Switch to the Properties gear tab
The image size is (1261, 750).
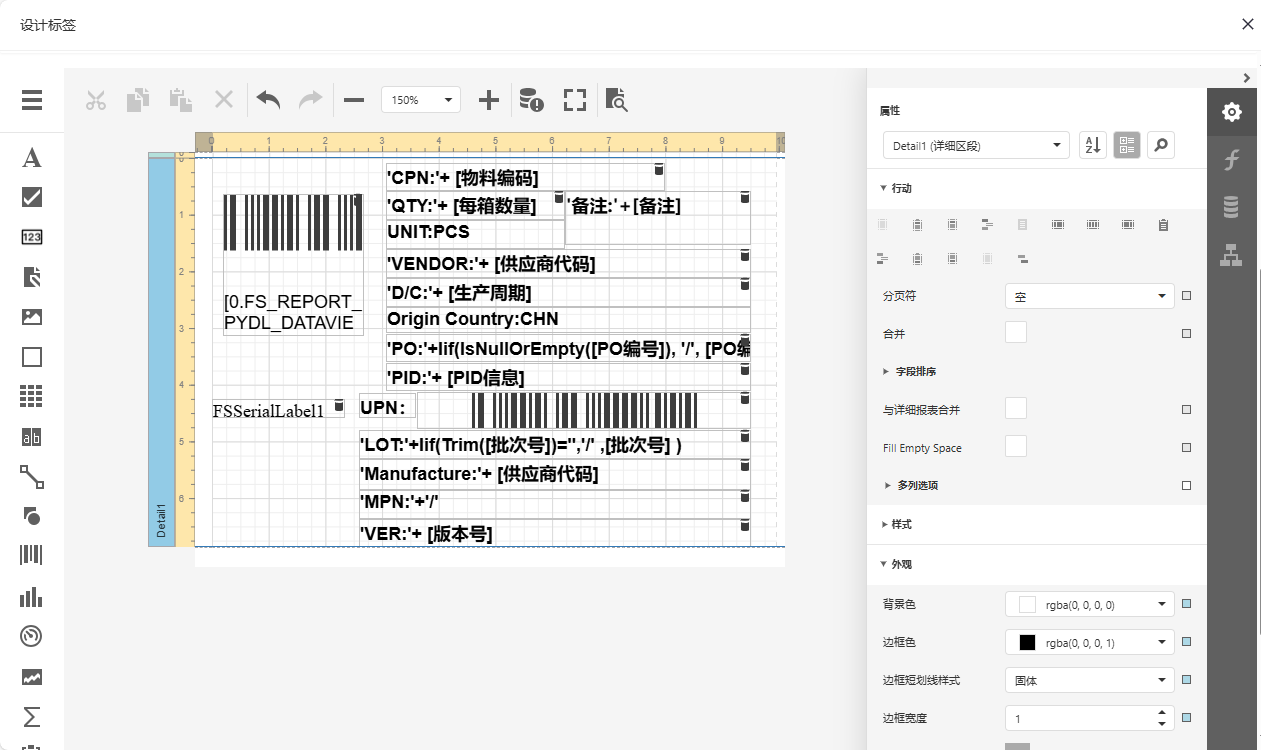(x=1232, y=112)
